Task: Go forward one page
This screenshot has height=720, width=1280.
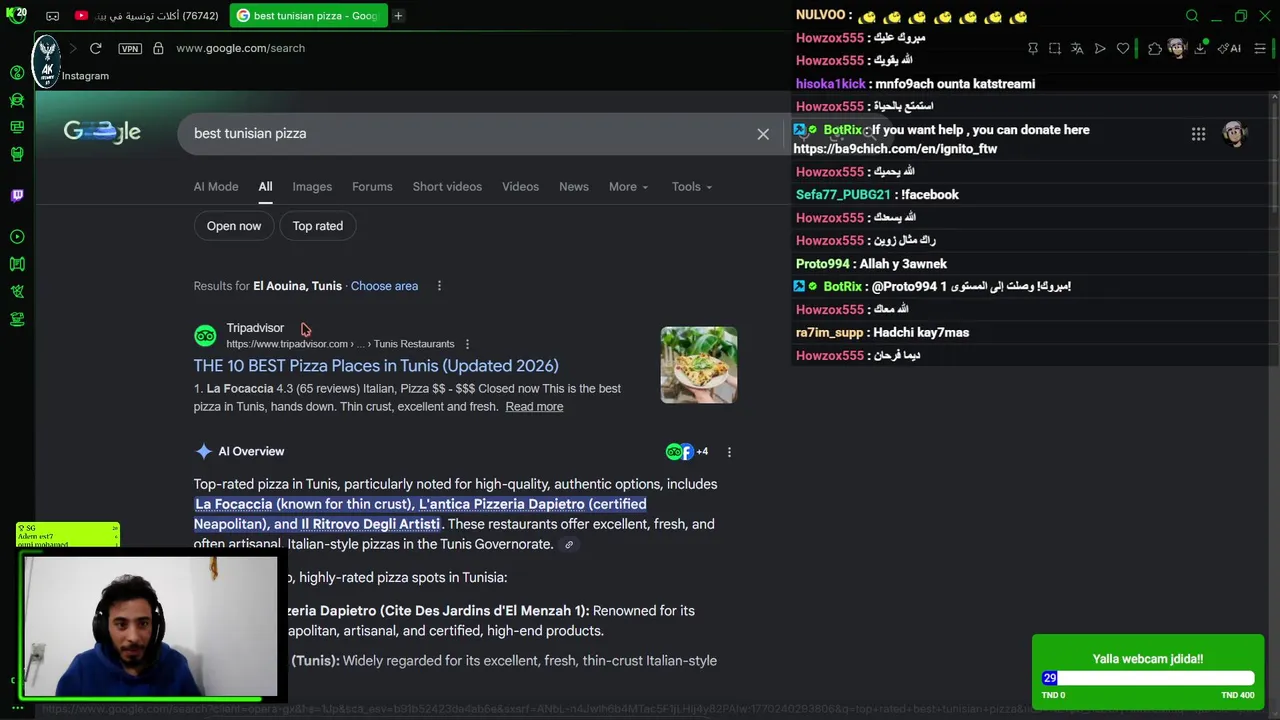Action: click(73, 48)
